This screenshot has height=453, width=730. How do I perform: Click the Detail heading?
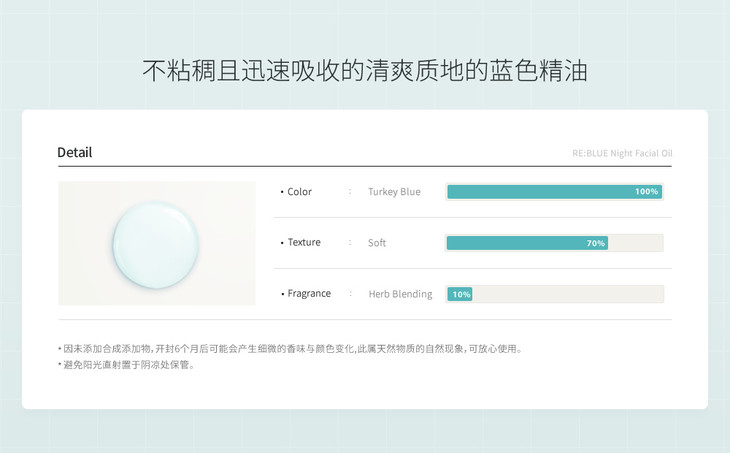pyautogui.click(x=75, y=153)
